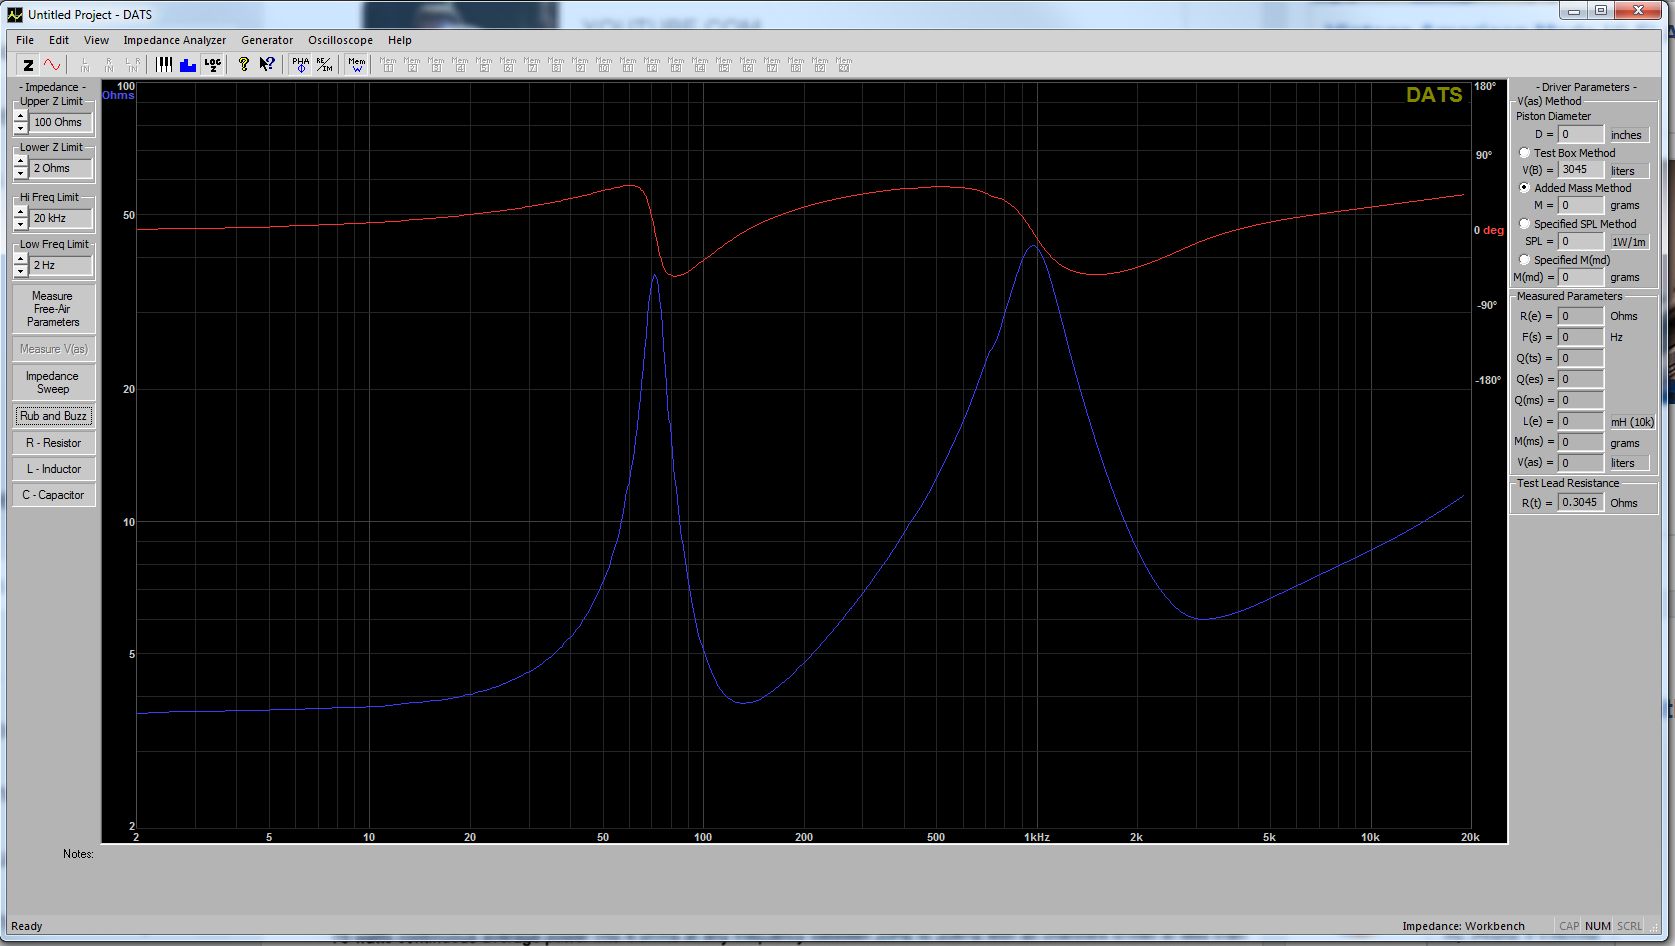Toggle the RE/IM real-imaginary display icon
Viewport: 1675px width, 946px height.
[324, 65]
